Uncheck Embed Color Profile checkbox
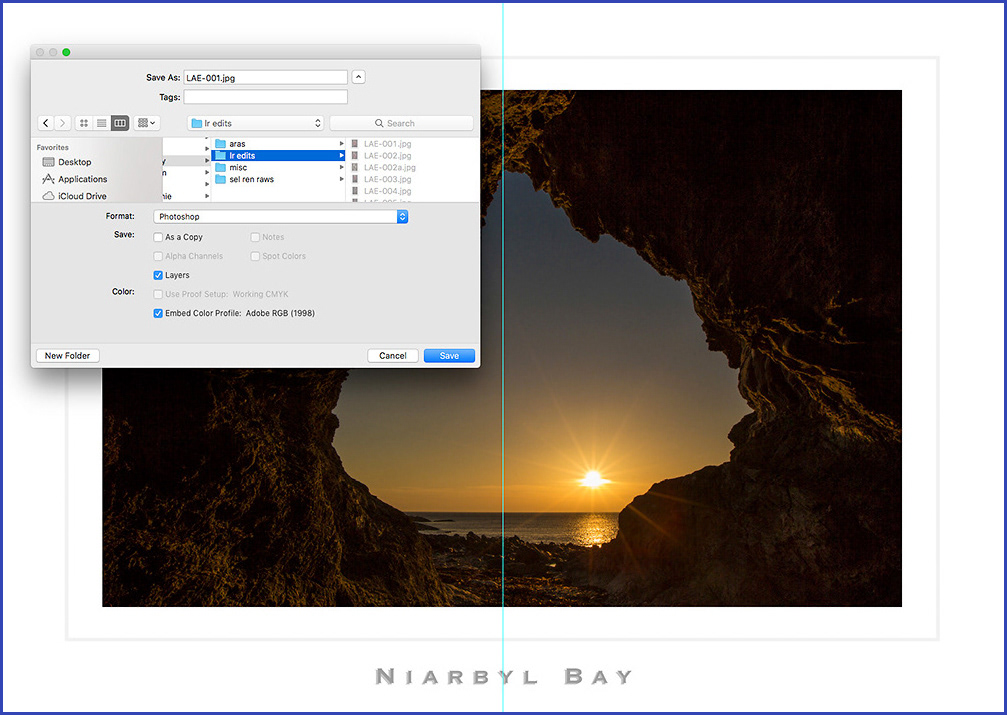1007x715 pixels. click(x=158, y=313)
